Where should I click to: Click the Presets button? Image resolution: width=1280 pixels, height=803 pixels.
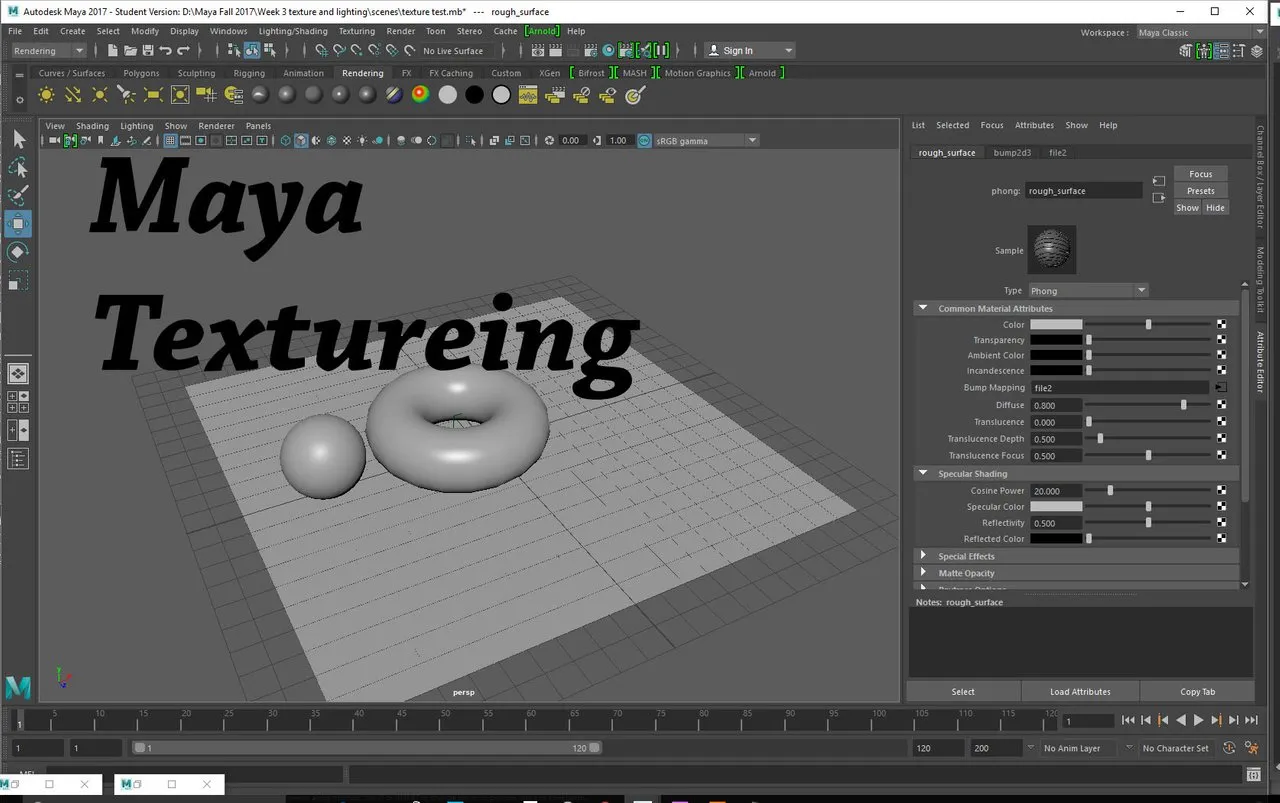click(x=1201, y=191)
